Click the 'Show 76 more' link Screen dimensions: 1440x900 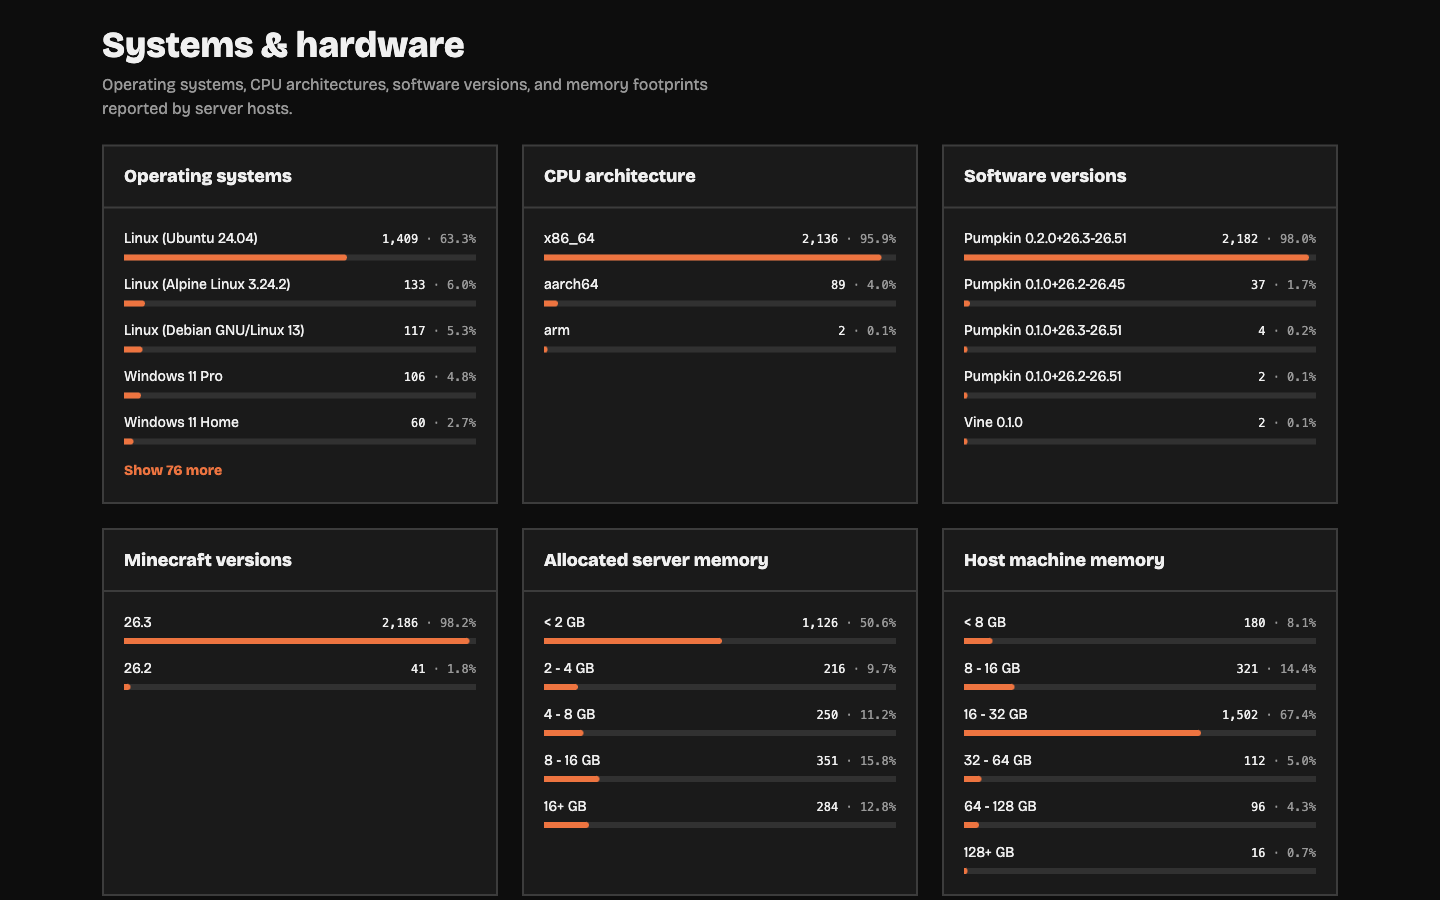click(173, 470)
